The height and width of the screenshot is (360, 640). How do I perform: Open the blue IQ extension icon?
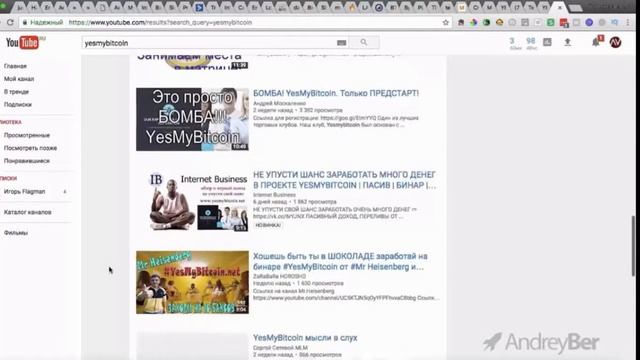coord(615,22)
